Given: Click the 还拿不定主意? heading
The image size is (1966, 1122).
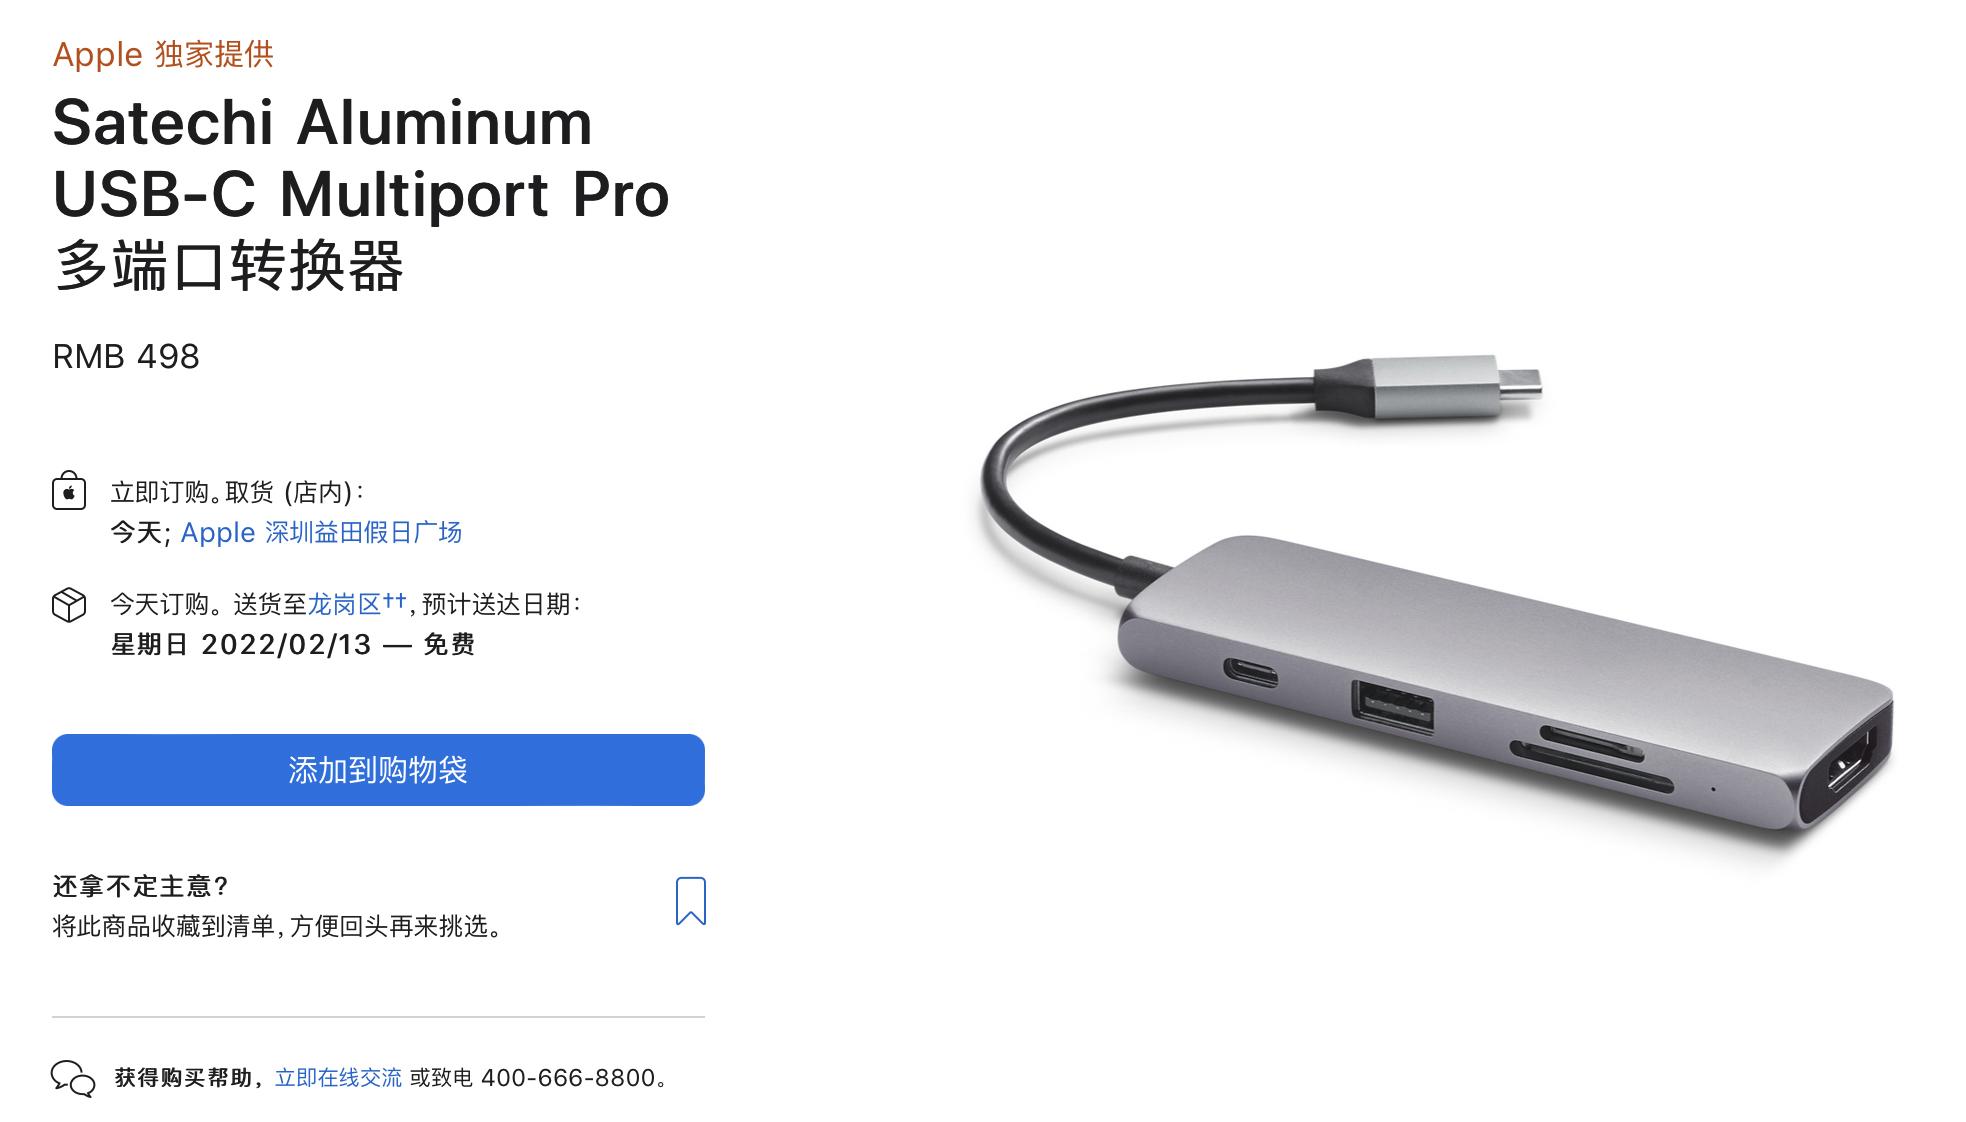Looking at the screenshot, I should (141, 886).
